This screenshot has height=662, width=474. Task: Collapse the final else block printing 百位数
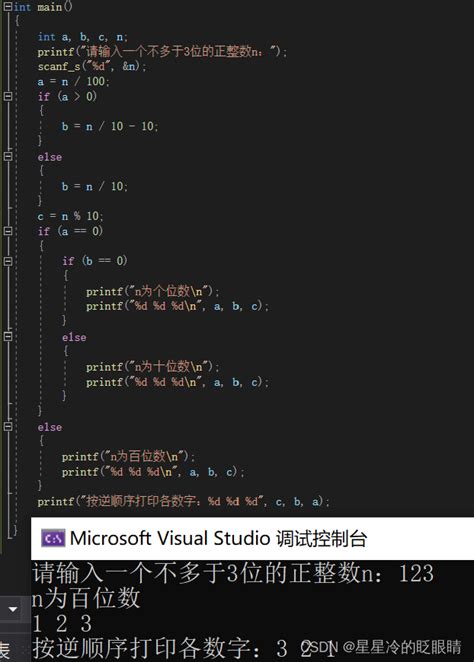[8, 426]
